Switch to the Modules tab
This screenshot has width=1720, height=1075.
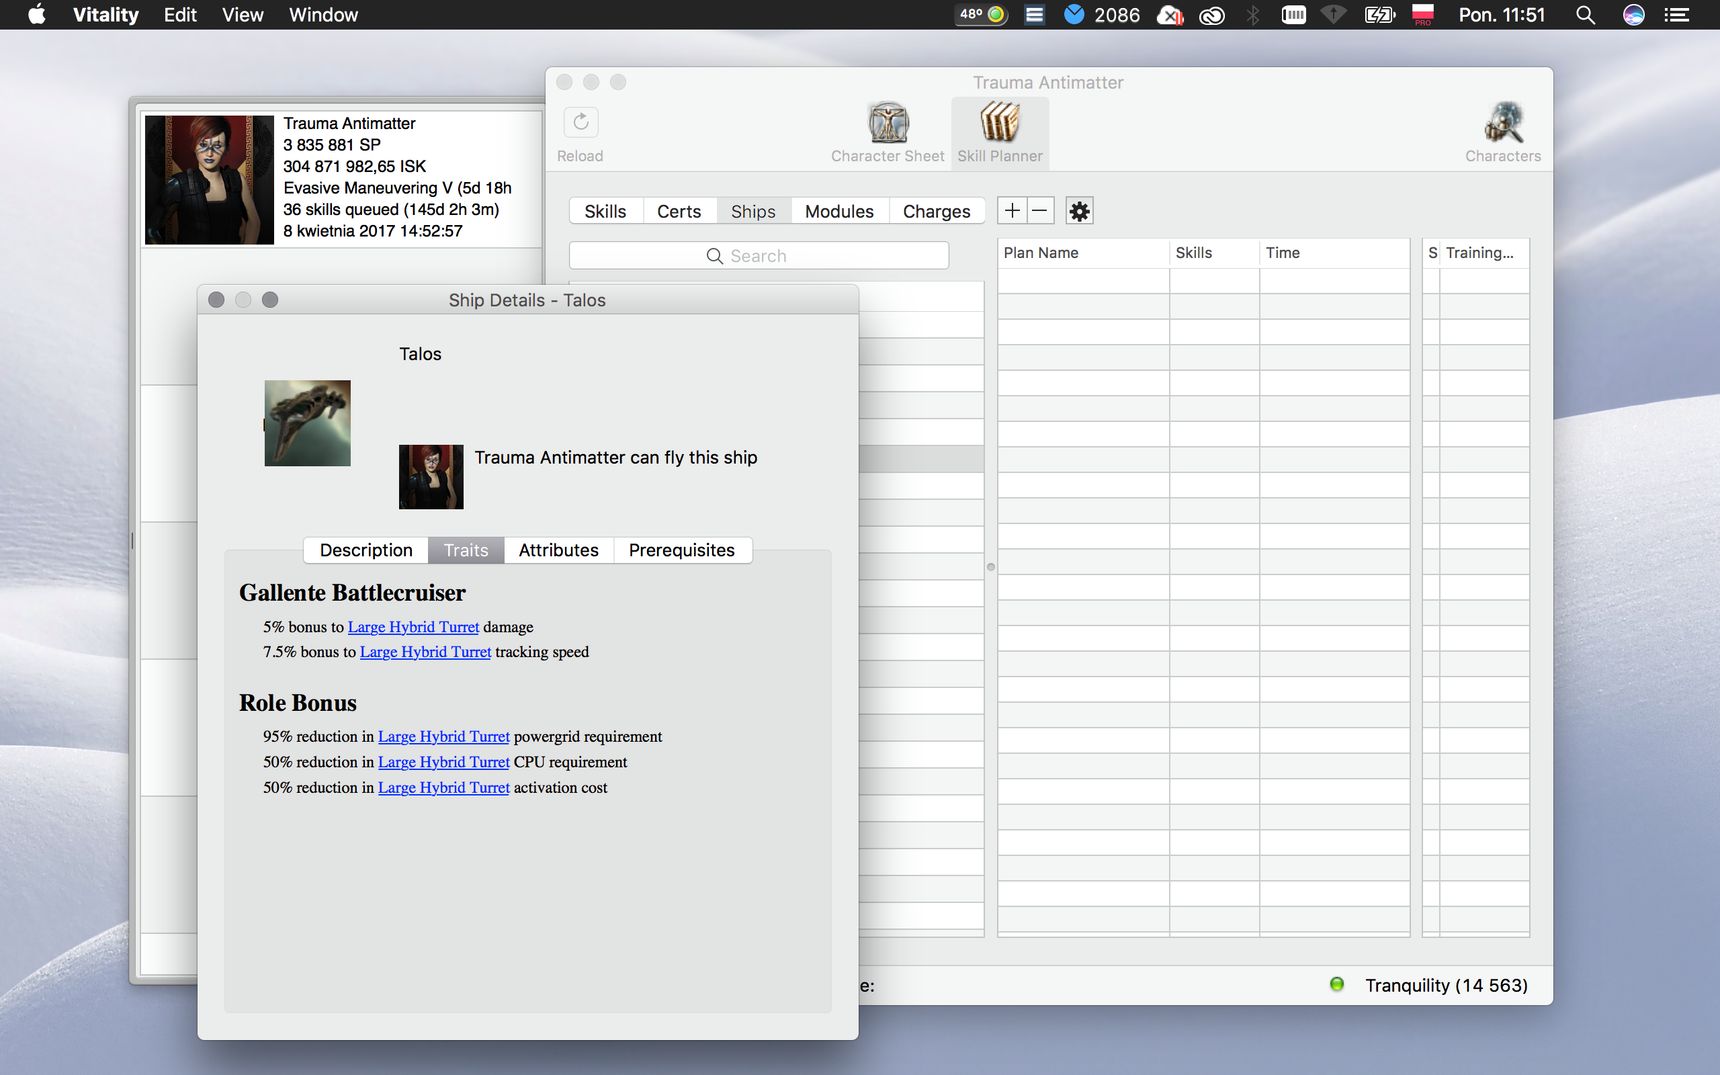coord(839,211)
